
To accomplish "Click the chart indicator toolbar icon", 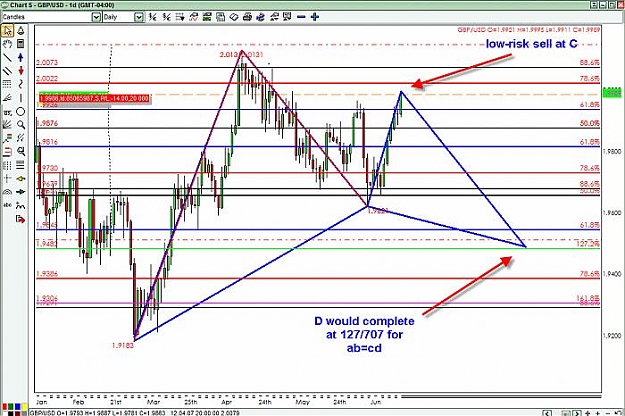I will click(x=193, y=17).
